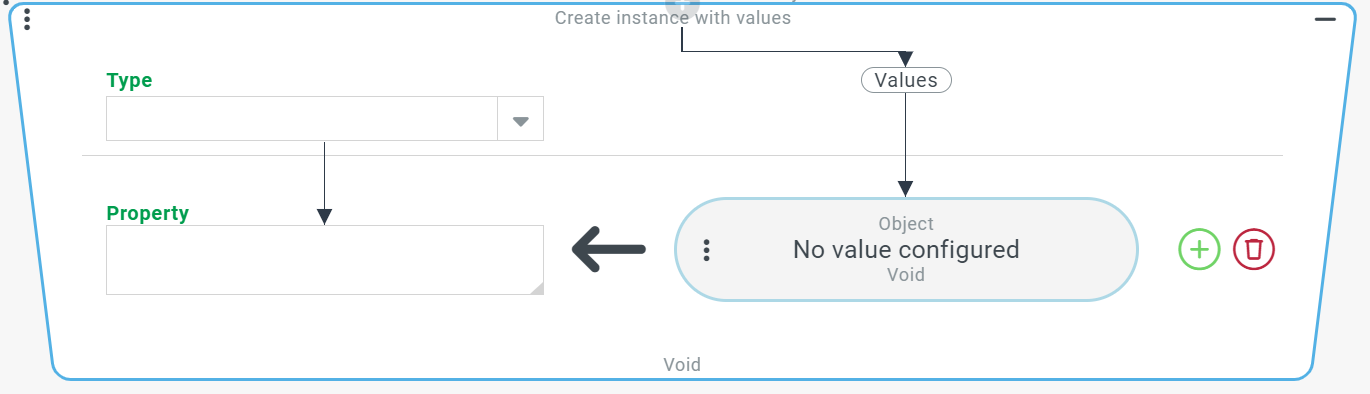Select the 'Create instance with values' title
Screen dimensions: 1370x394
click(673, 18)
